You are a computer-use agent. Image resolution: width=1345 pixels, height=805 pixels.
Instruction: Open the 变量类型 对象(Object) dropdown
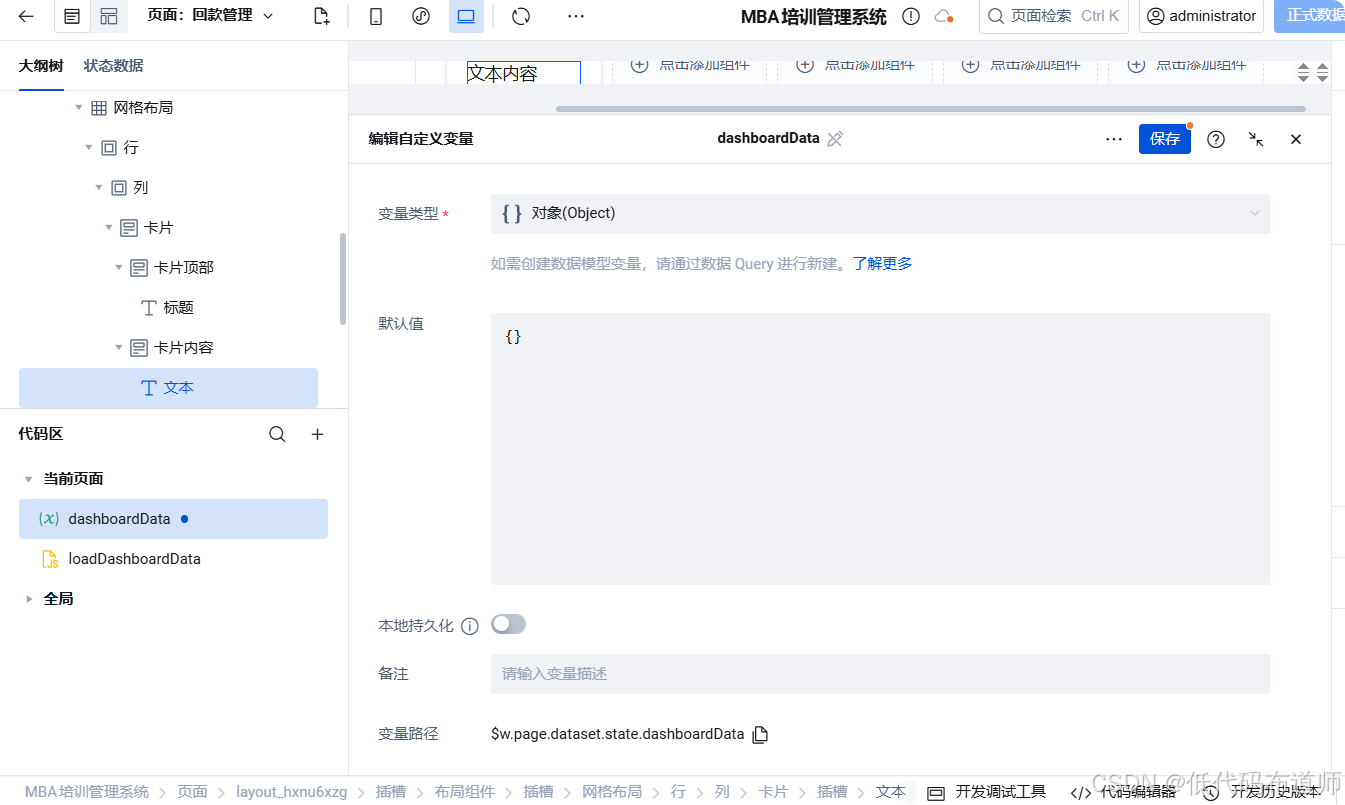coord(880,213)
